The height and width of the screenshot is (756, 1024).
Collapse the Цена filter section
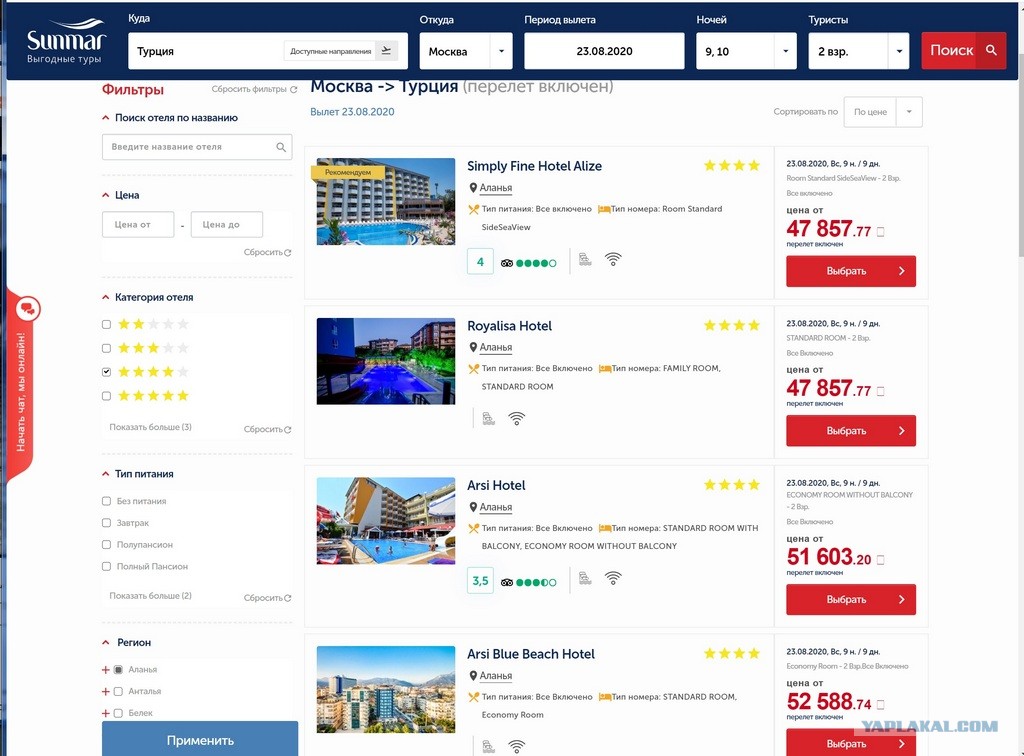point(106,195)
